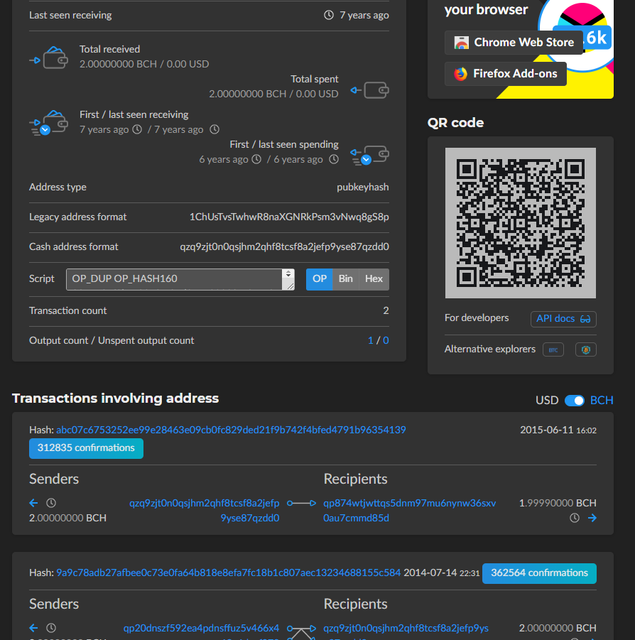Open BTC alternative explorer icon

[553, 350]
